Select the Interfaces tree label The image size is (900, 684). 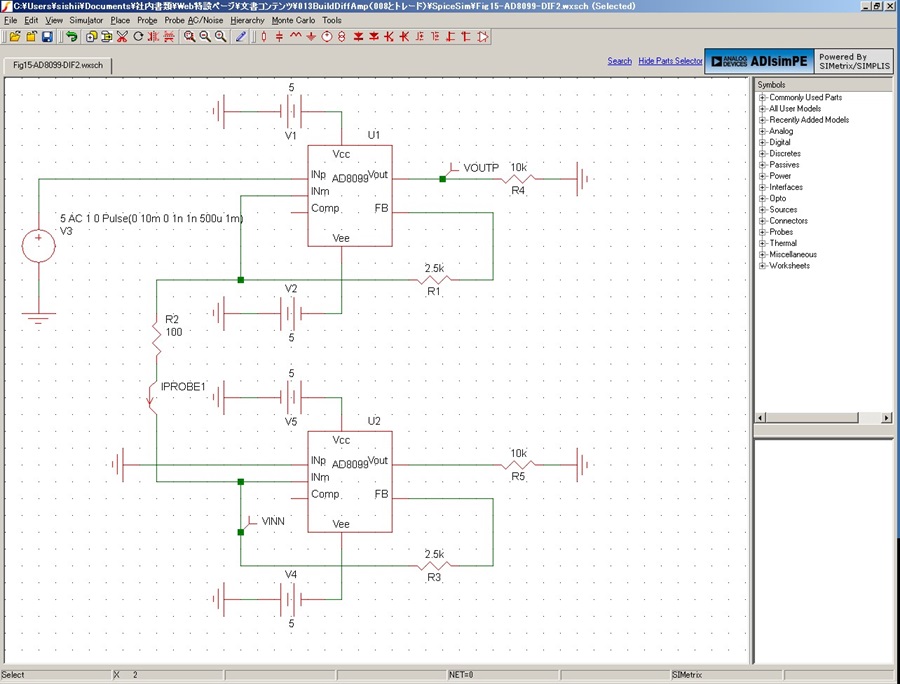(786, 187)
